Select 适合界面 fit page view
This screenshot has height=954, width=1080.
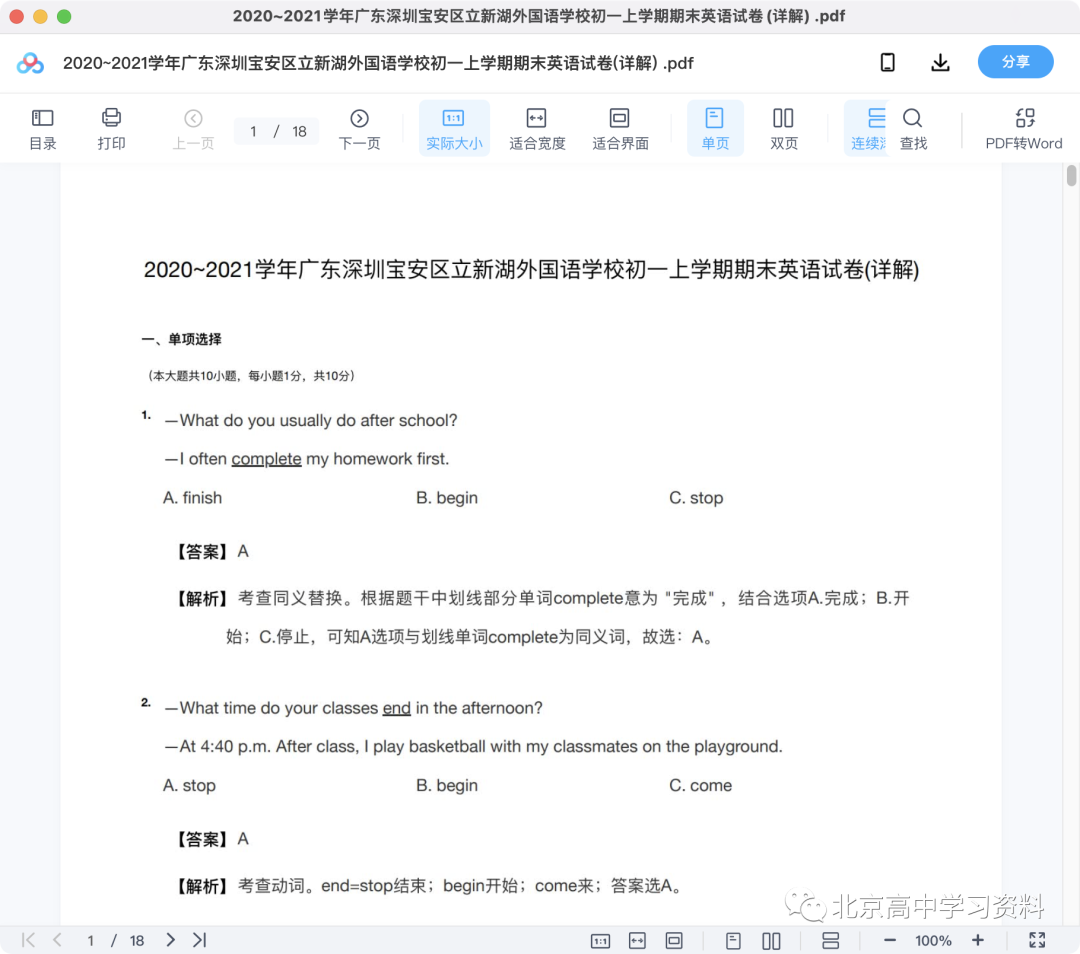pos(620,129)
